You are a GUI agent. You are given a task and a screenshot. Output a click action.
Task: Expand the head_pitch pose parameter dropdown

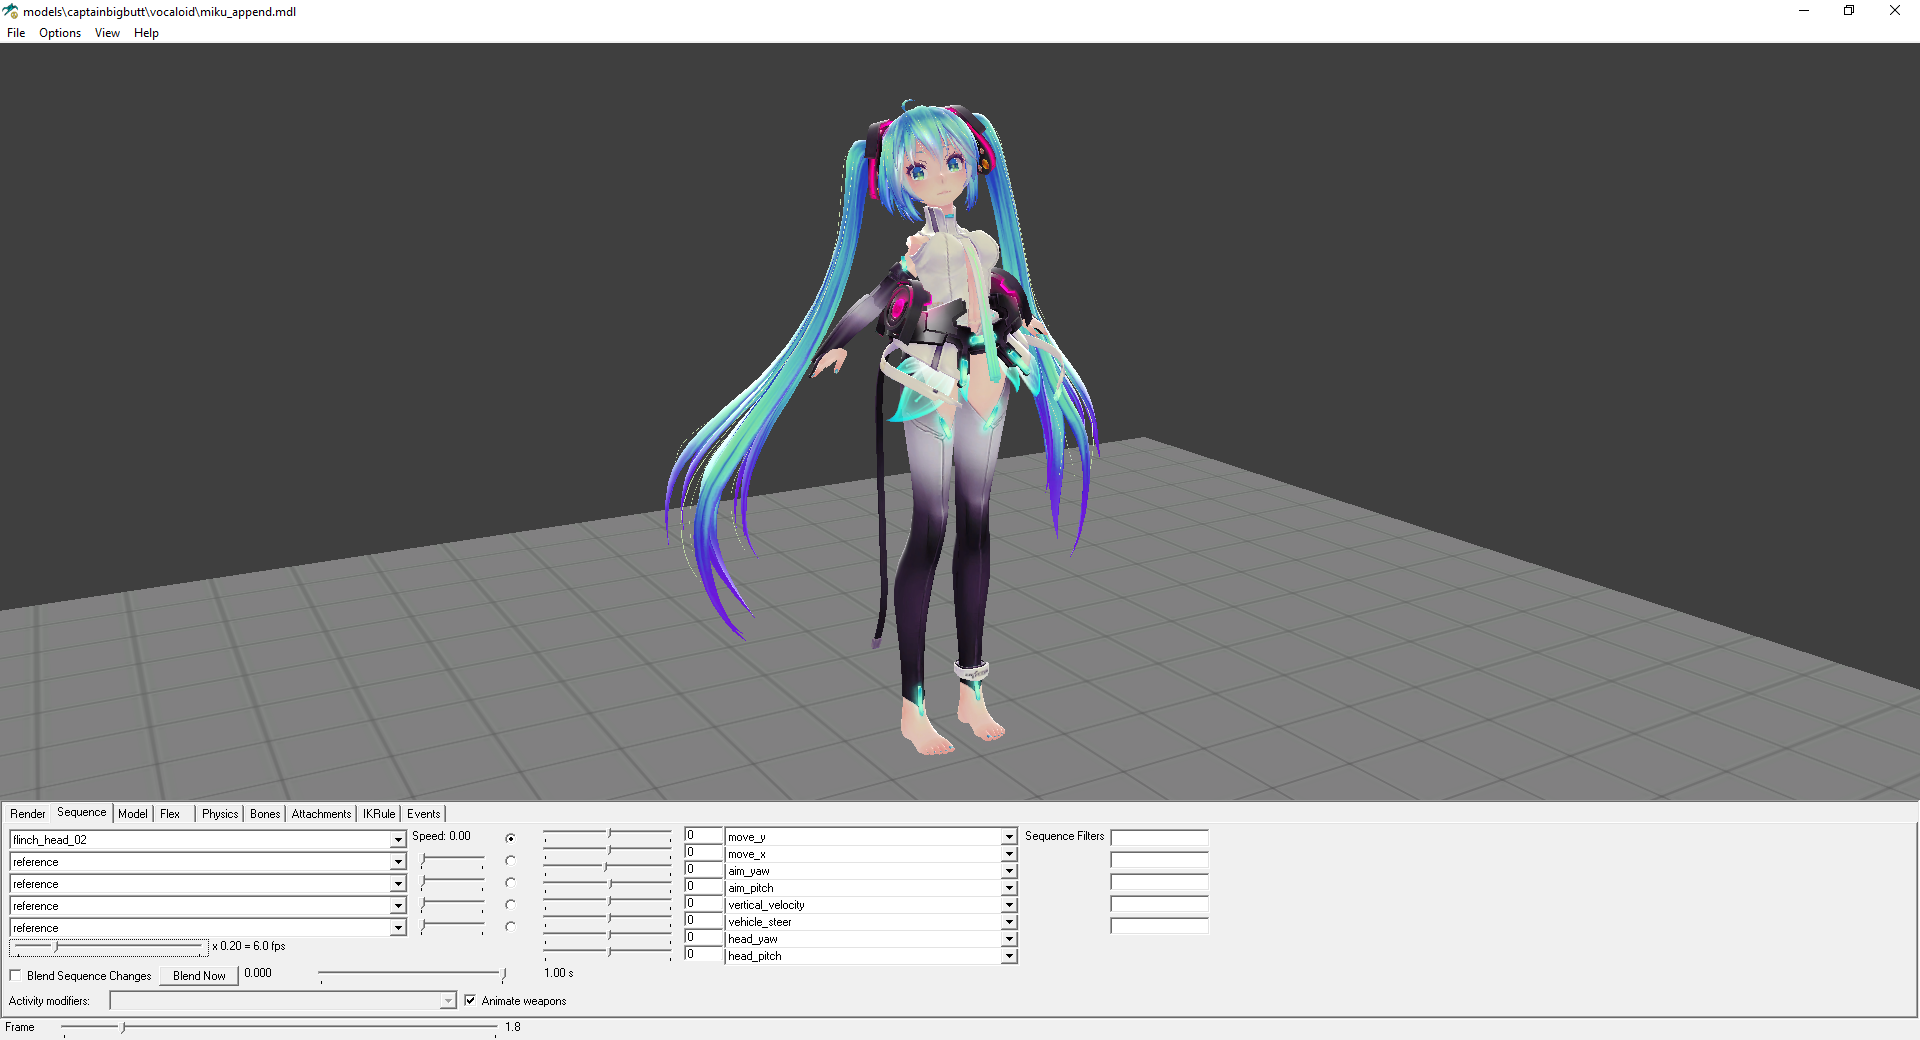(x=1009, y=956)
